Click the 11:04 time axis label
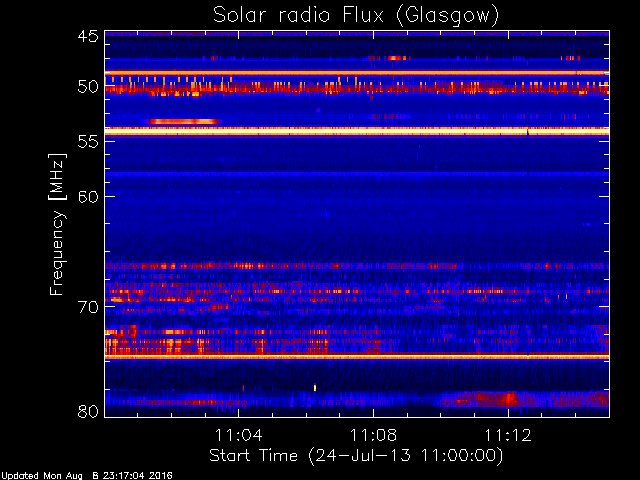This screenshot has height=480, width=640. pos(238,435)
